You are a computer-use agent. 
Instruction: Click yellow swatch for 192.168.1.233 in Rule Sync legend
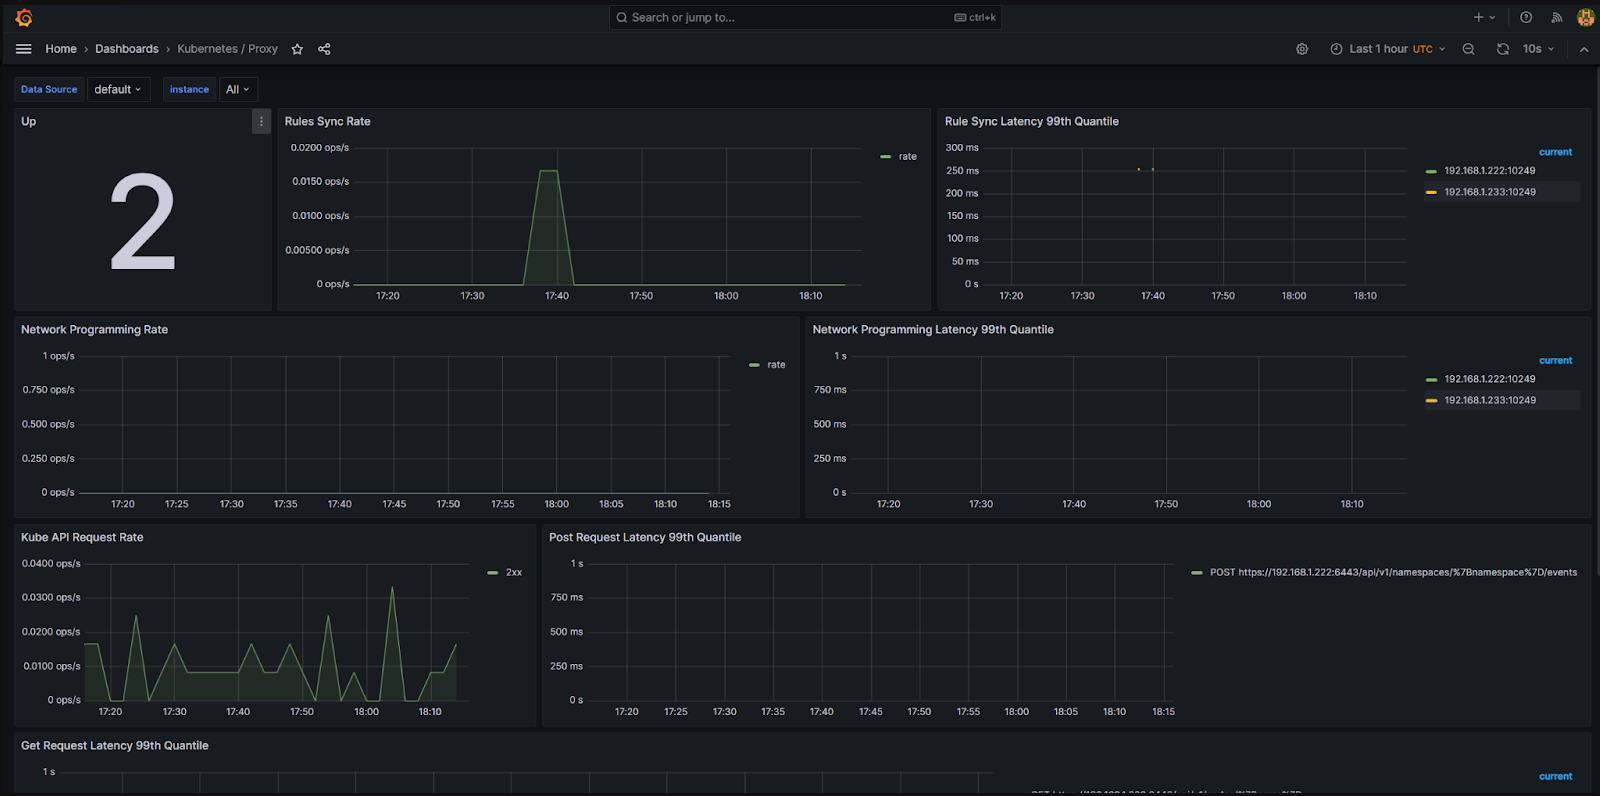click(x=1431, y=192)
